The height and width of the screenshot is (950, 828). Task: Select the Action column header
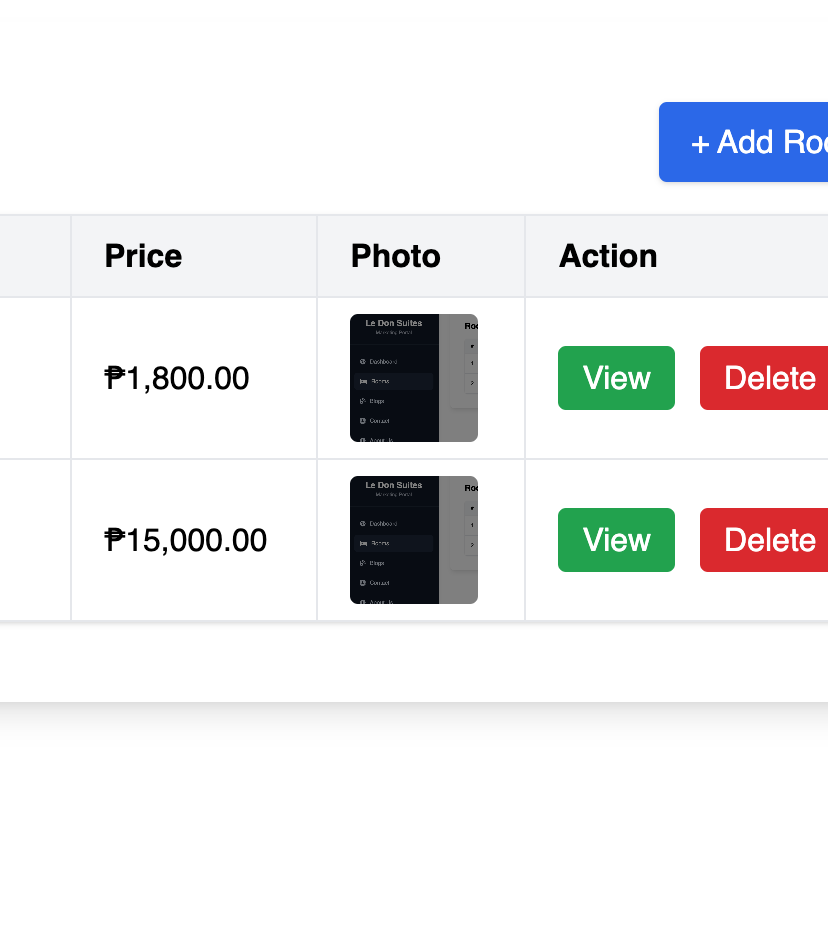(608, 256)
